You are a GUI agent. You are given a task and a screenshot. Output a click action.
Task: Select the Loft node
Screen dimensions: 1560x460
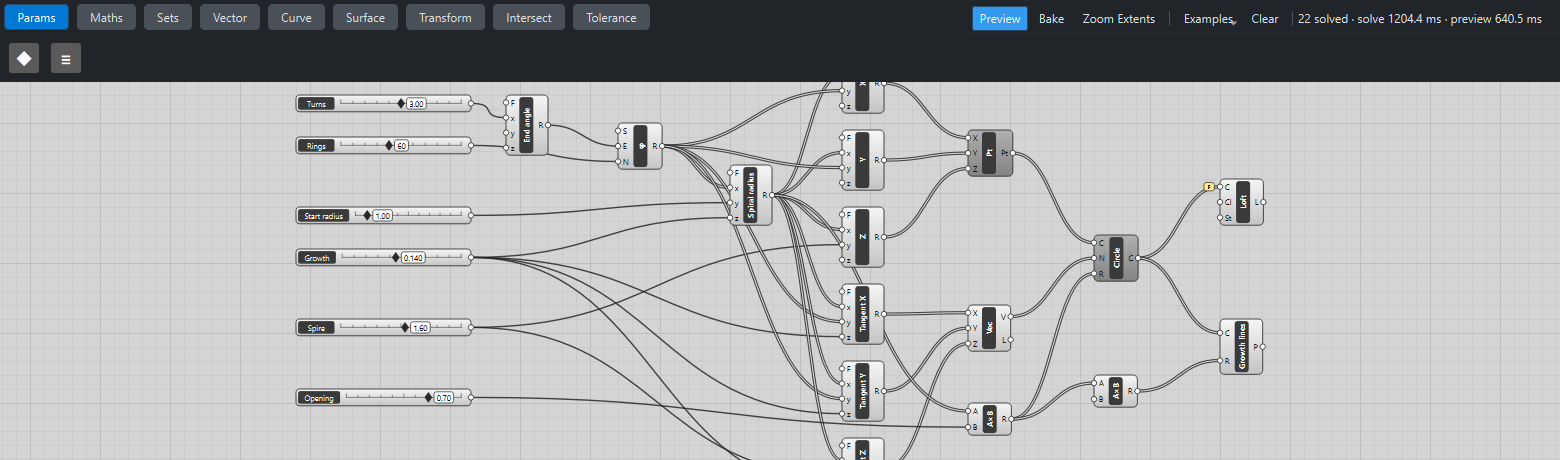point(1241,202)
